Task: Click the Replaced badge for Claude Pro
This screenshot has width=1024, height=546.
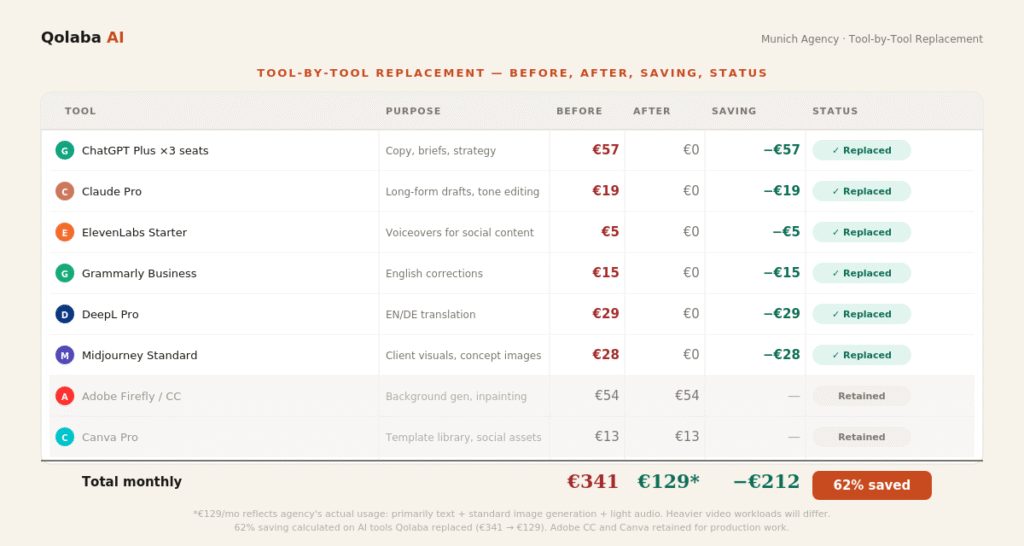Action: 861,191
